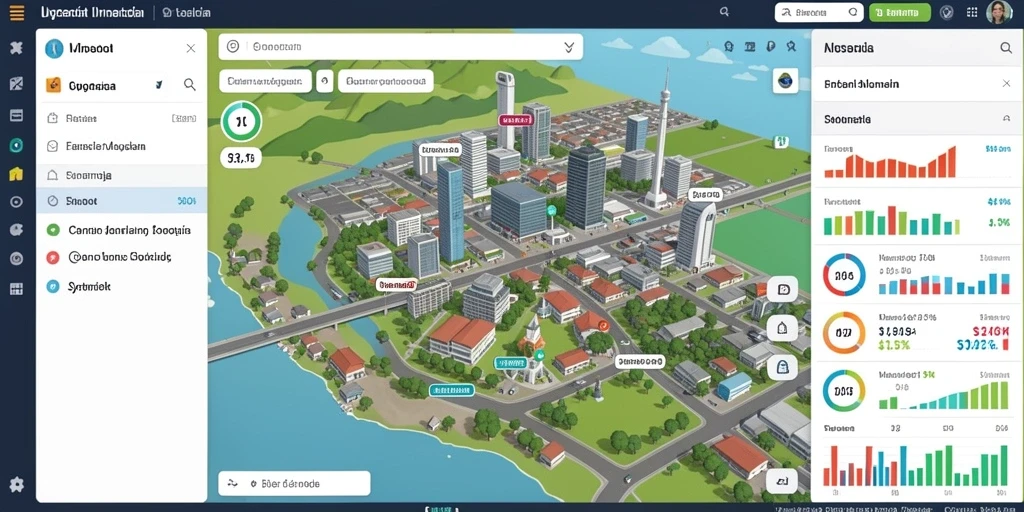Open dropdown arrow next to orange icon
This screenshot has width=1024, height=512.
coord(159,84)
